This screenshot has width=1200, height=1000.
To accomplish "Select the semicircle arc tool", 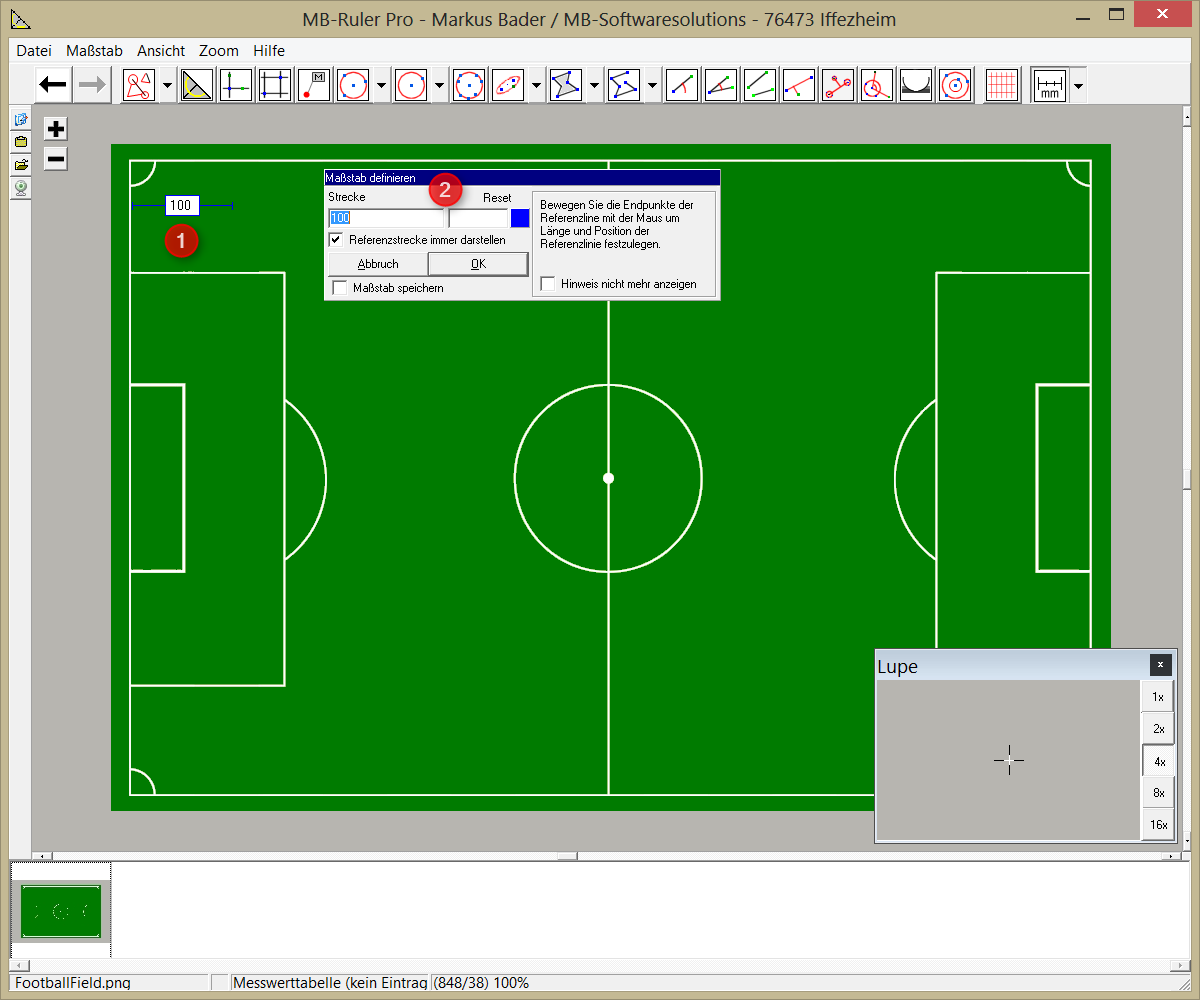I will [917, 86].
